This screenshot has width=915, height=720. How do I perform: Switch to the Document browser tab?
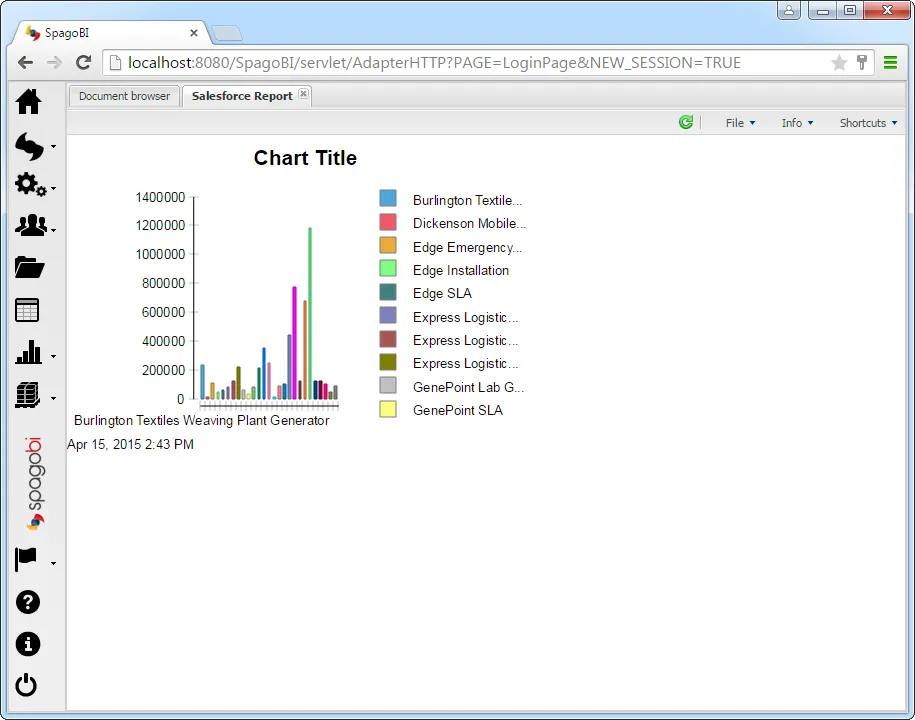click(123, 95)
